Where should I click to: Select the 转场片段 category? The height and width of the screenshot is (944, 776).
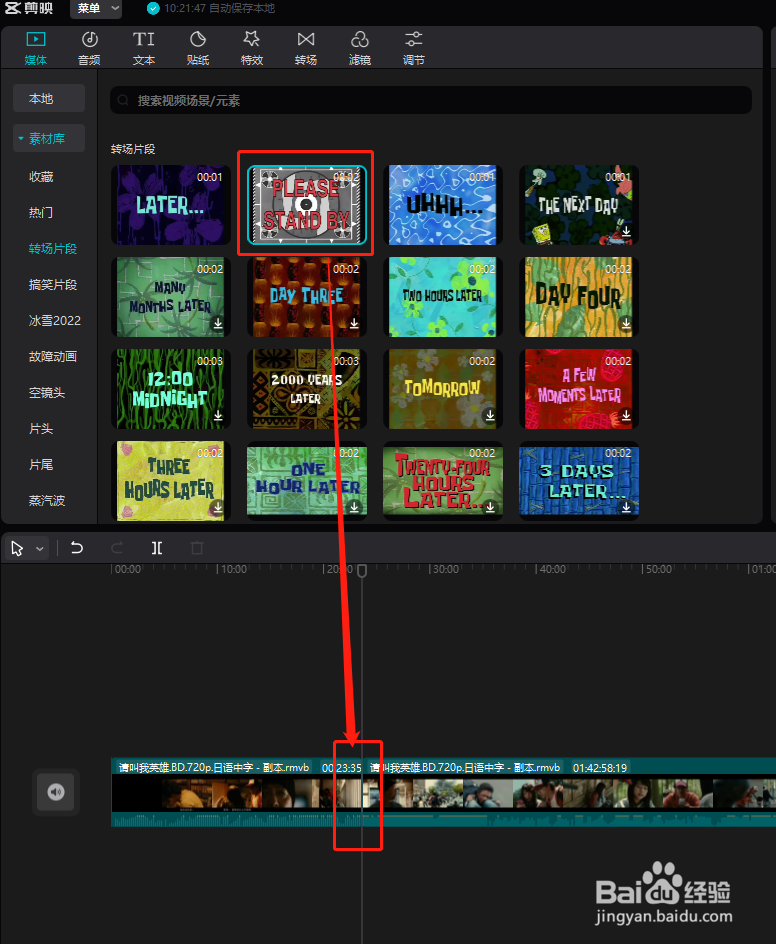pyautogui.click(x=53, y=249)
